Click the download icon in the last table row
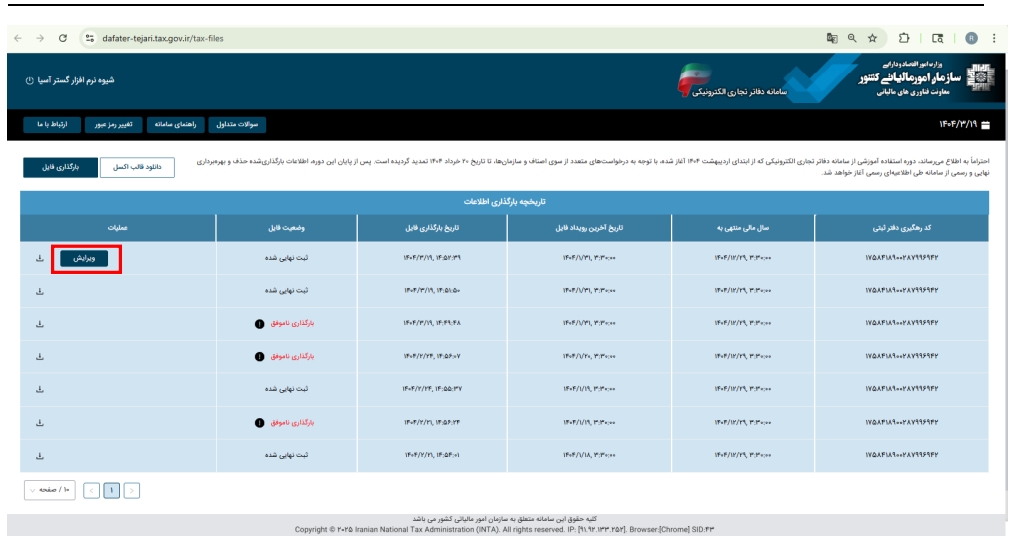The height and width of the screenshot is (546, 1016). pos(40,455)
